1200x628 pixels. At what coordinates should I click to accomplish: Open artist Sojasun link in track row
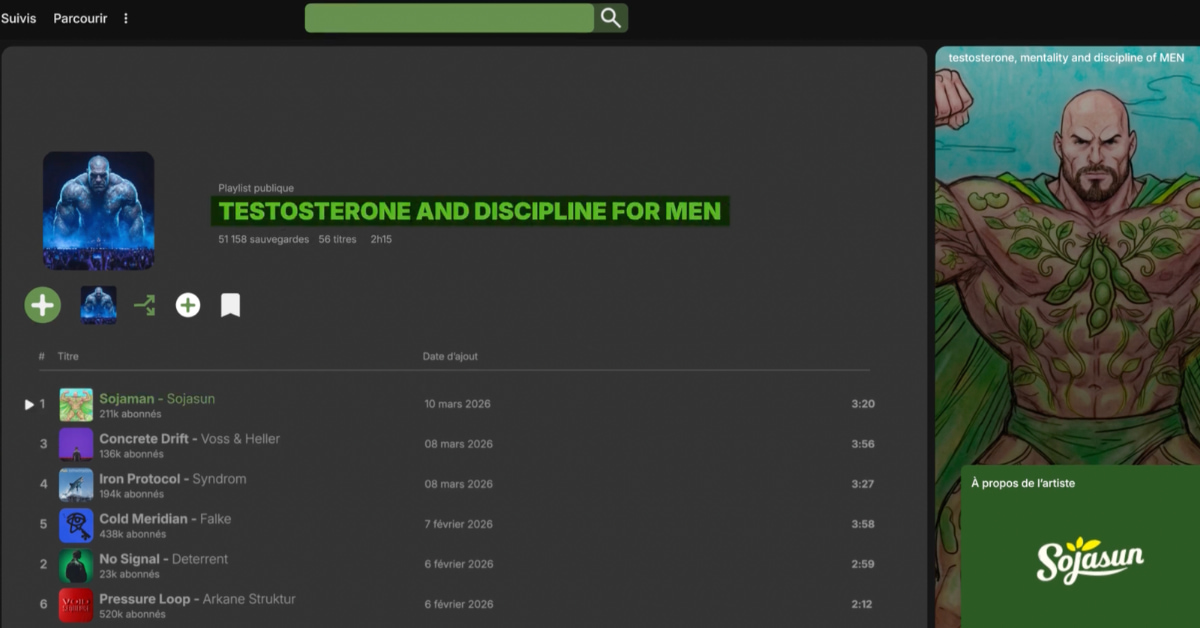[x=191, y=399]
